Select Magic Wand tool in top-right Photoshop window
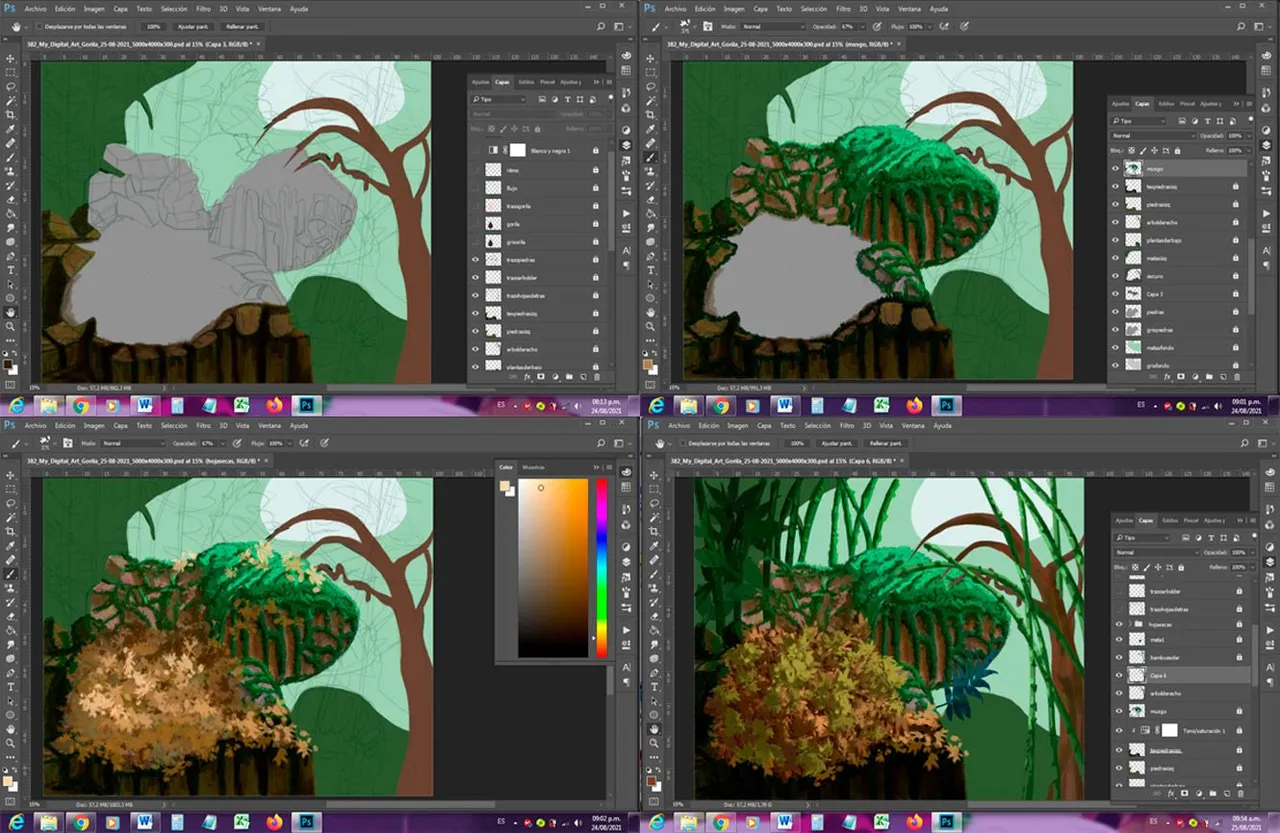Screen dimensions: 1280x833 pyautogui.click(x=652, y=101)
